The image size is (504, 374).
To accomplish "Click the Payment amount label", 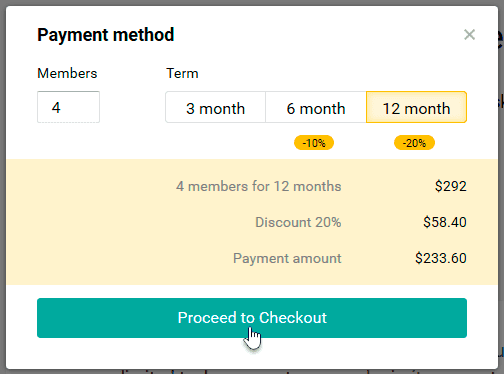I will [287, 258].
